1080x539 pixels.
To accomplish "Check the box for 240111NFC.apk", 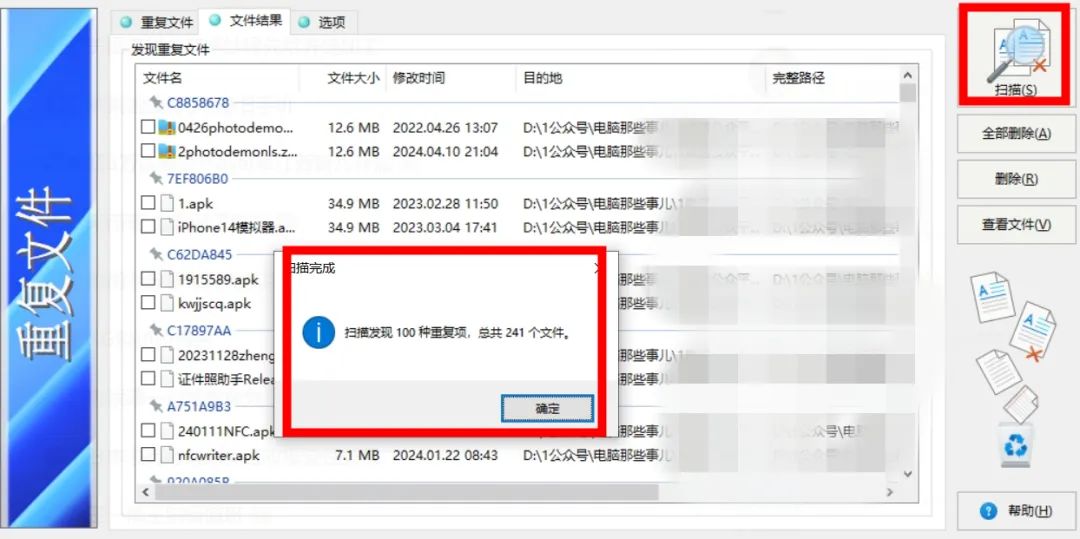I will coord(147,431).
